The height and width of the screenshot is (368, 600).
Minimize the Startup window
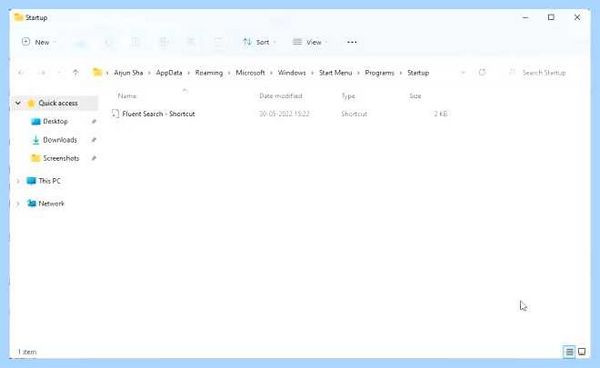525,17
